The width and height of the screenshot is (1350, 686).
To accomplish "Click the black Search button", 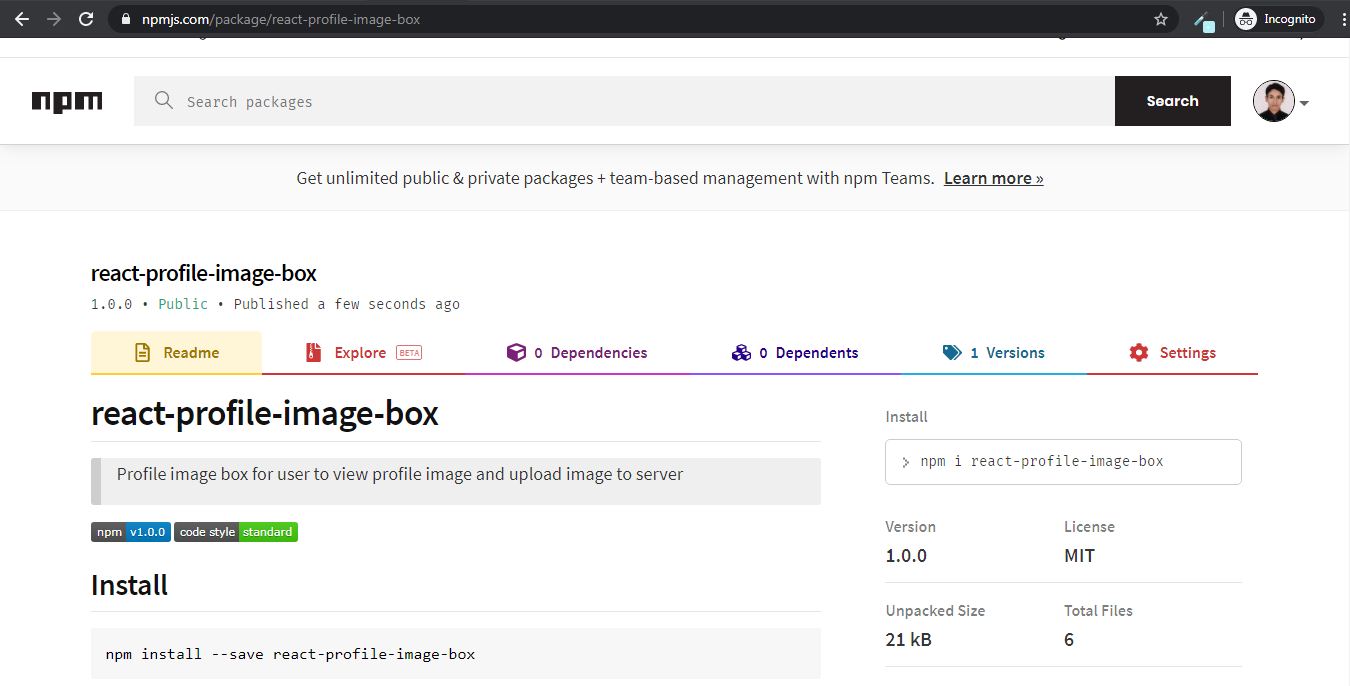I will 1172,101.
